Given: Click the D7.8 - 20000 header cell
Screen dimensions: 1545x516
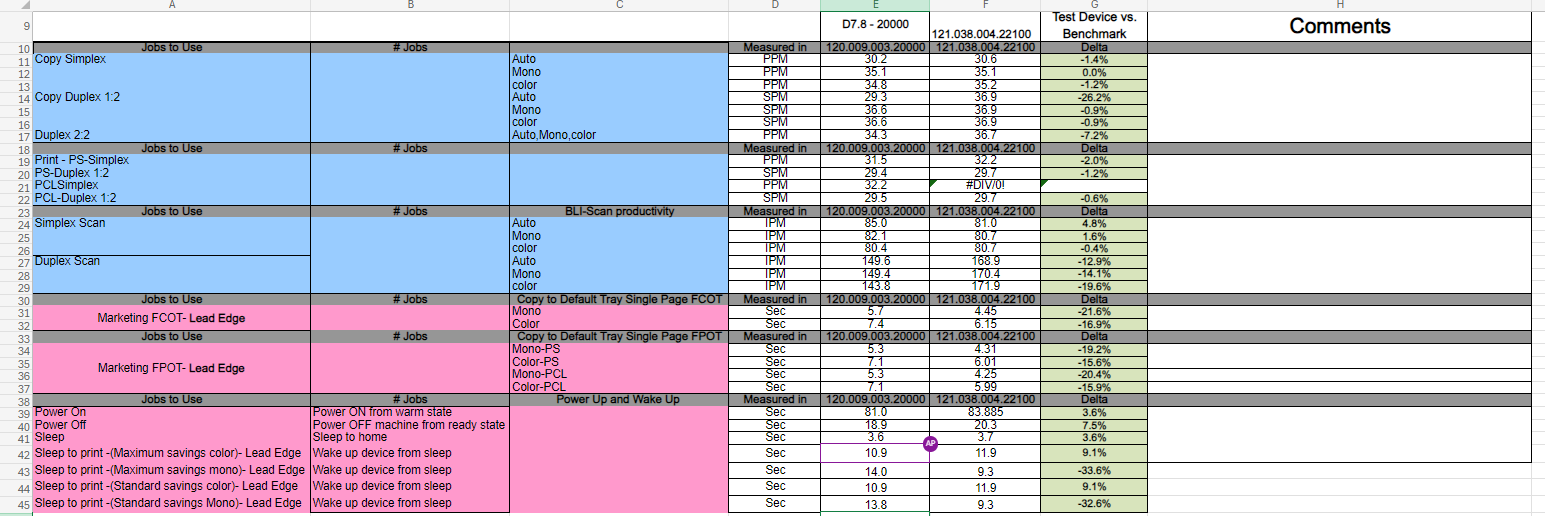Looking at the screenshot, I should (x=875, y=22).
